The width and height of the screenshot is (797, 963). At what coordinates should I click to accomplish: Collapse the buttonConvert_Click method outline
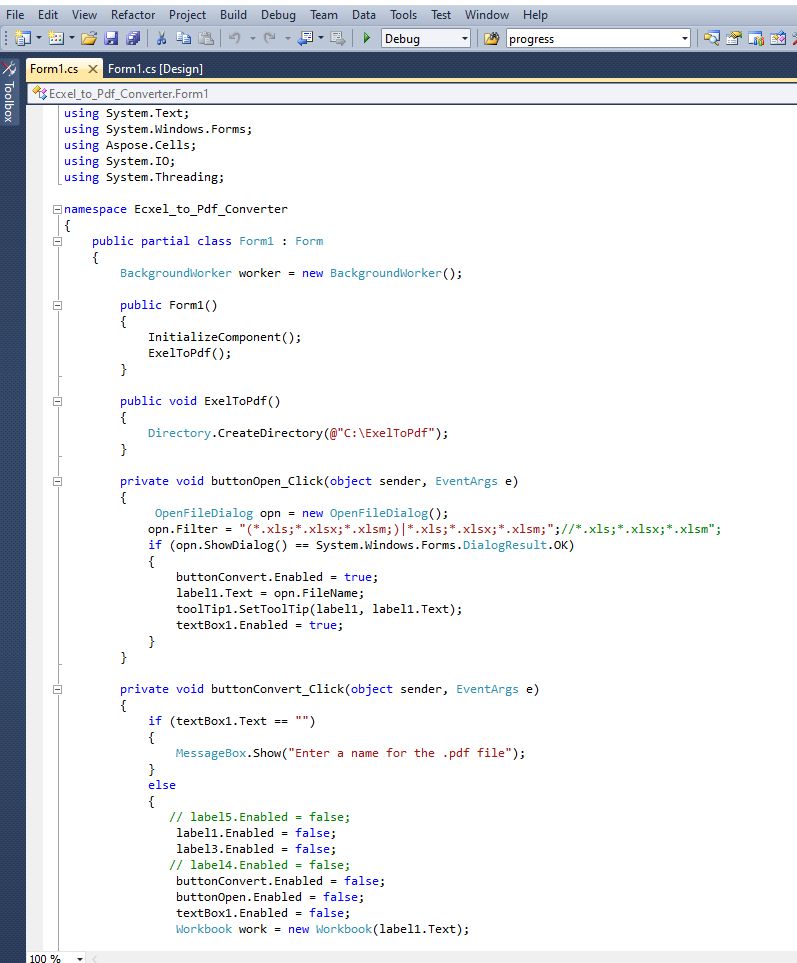(x=57, y=690)
